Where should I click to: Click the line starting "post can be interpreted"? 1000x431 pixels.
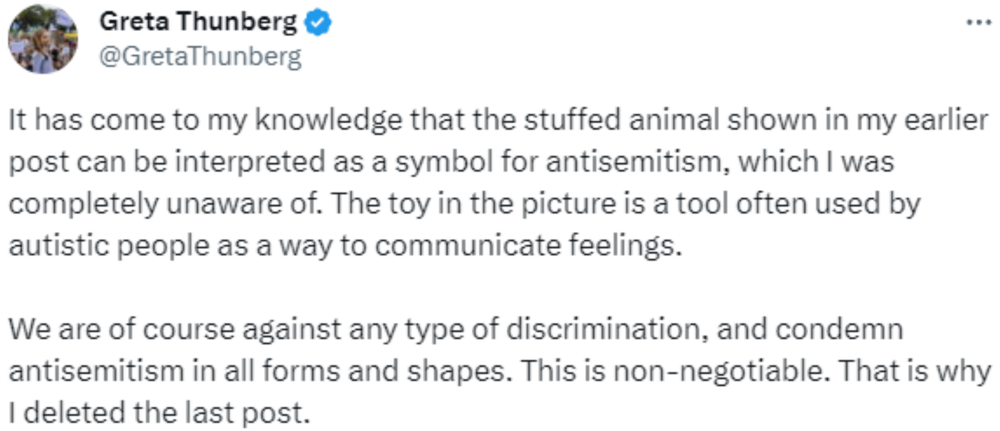click(x=452, y=163)
